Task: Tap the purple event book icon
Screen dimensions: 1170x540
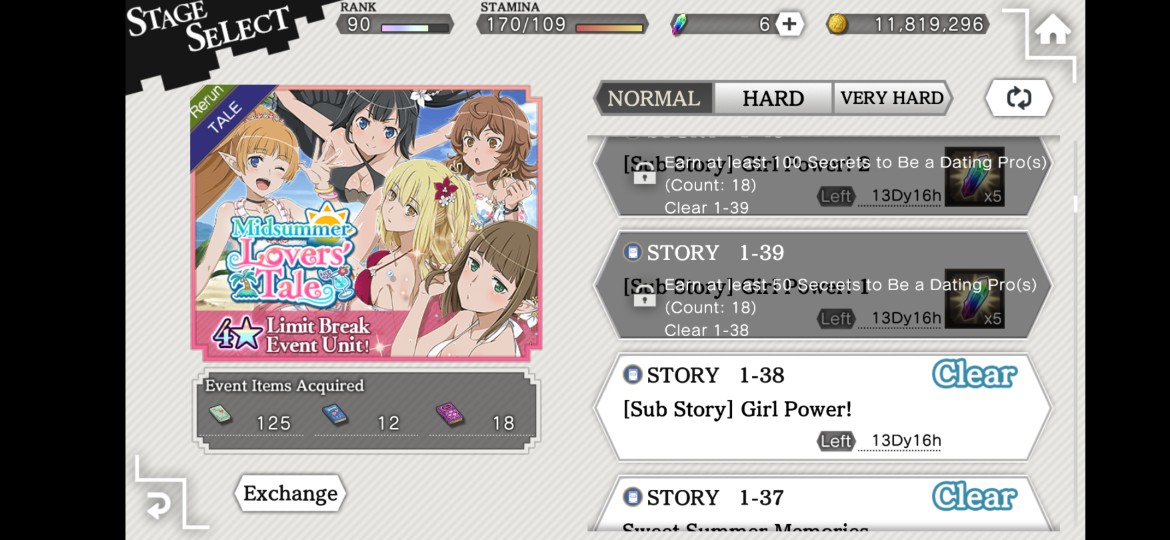Action: pyautogui.click(x=449, y=414)
